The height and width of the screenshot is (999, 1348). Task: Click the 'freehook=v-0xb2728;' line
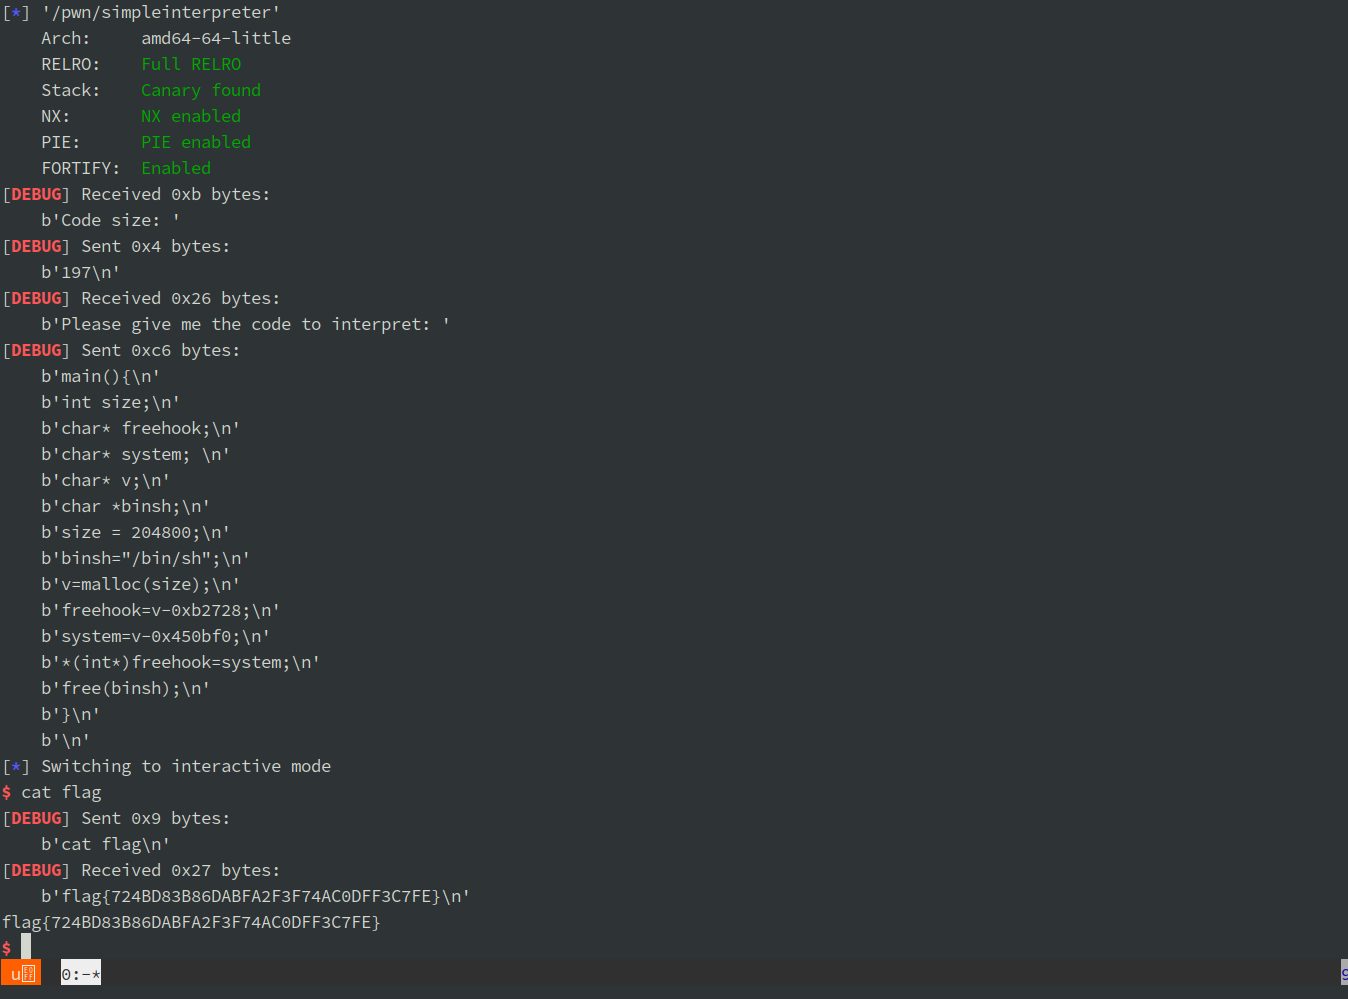point(161,610)
